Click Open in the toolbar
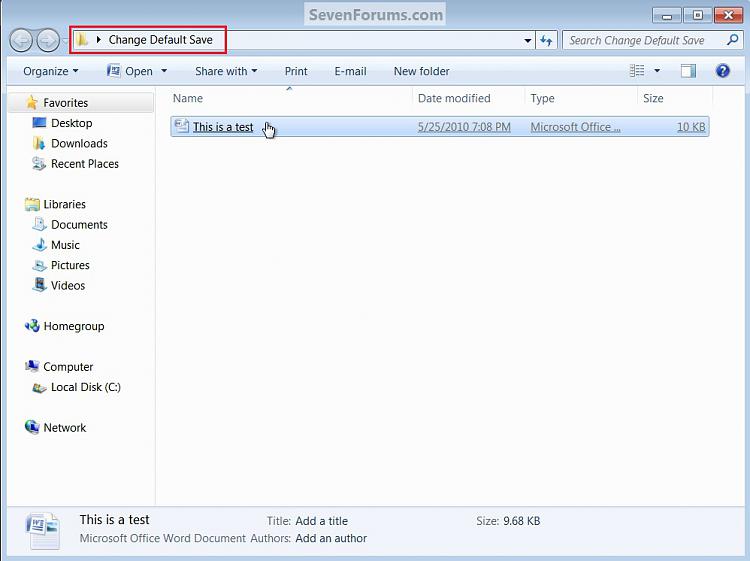Screen dimensions: 750x561 pyautogui.click(x=139, y=71)
